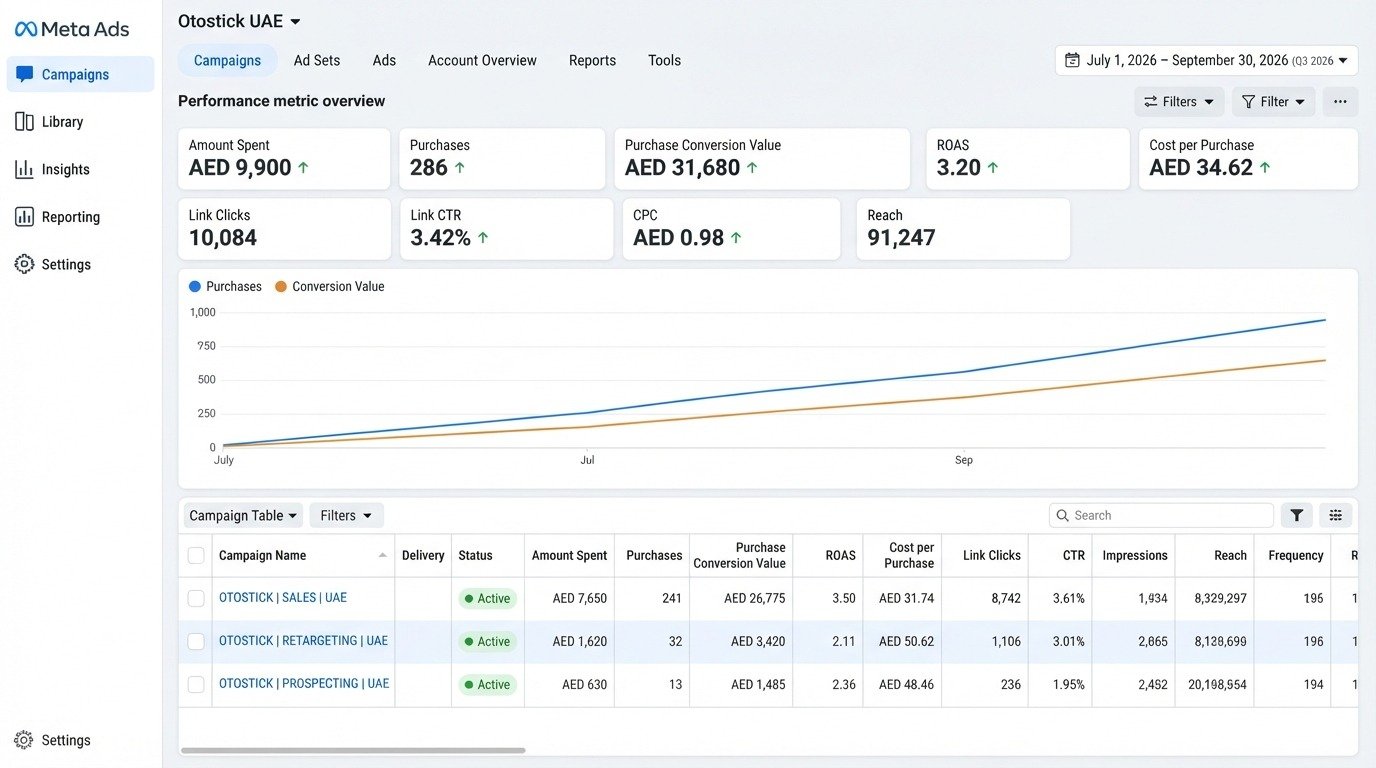Click the table horizontal scrollbar
This screenshot has width=1376, height=768.
[353, 750]
